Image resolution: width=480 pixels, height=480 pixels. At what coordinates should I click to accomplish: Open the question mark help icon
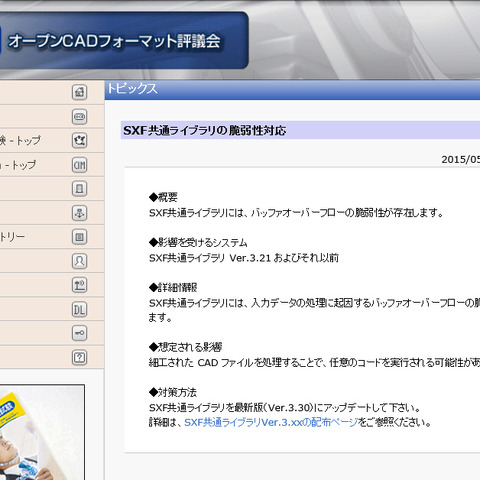coord(79,358)
